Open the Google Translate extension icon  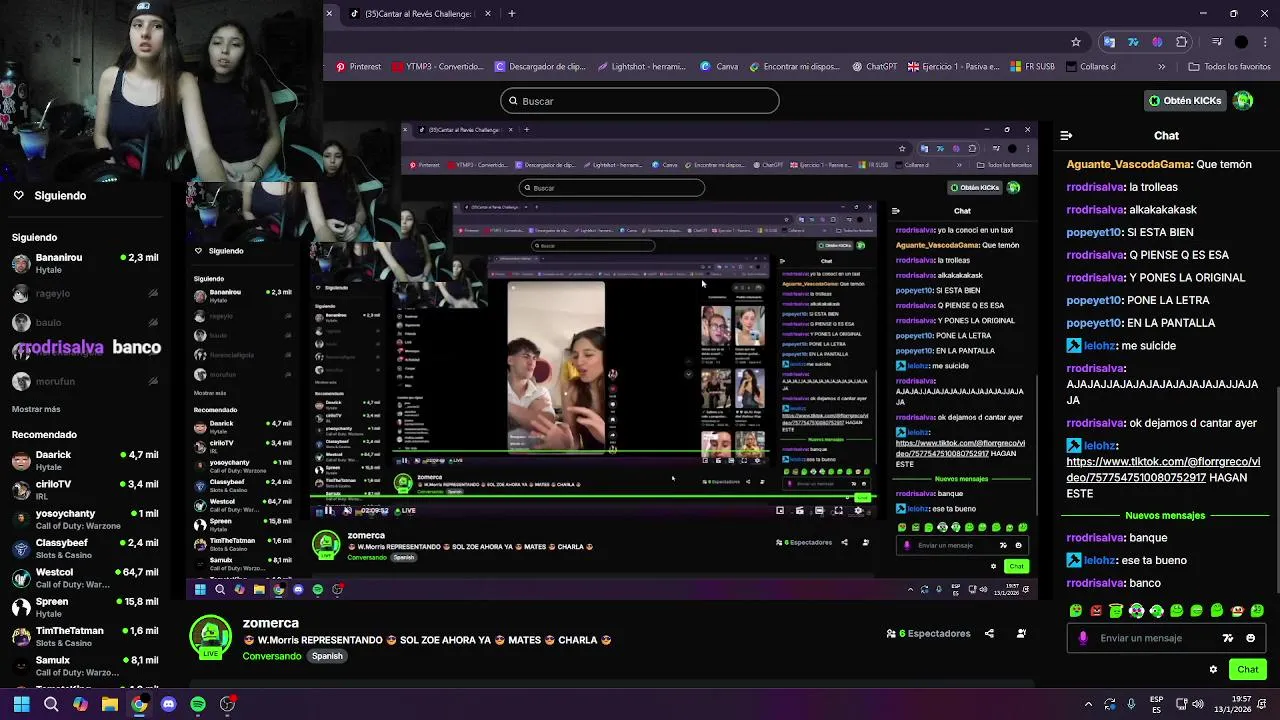[1109, 42]
